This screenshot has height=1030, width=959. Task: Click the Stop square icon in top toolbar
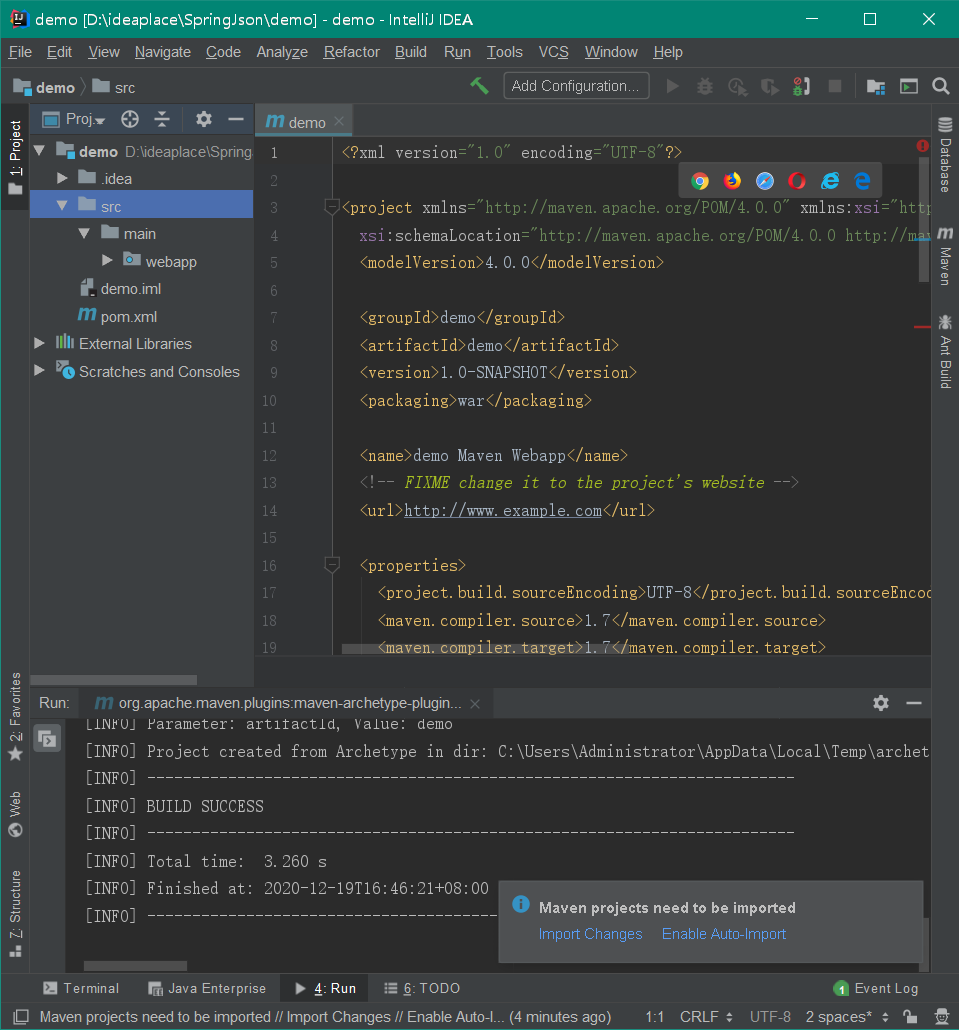coord(835,86)
